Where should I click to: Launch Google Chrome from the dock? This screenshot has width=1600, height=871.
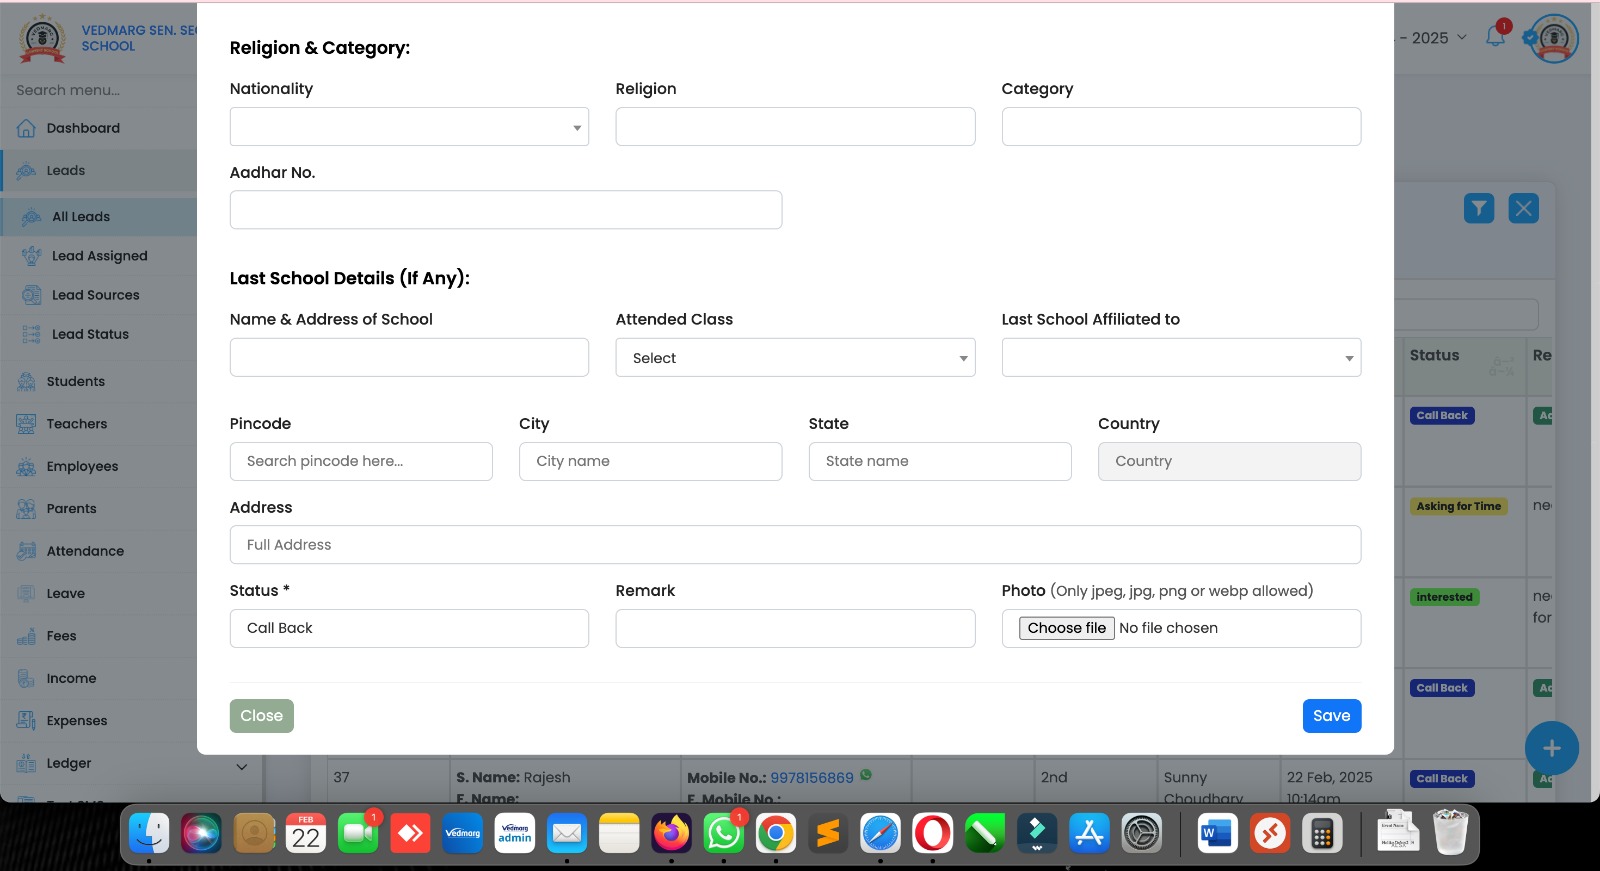pos(775,833)
